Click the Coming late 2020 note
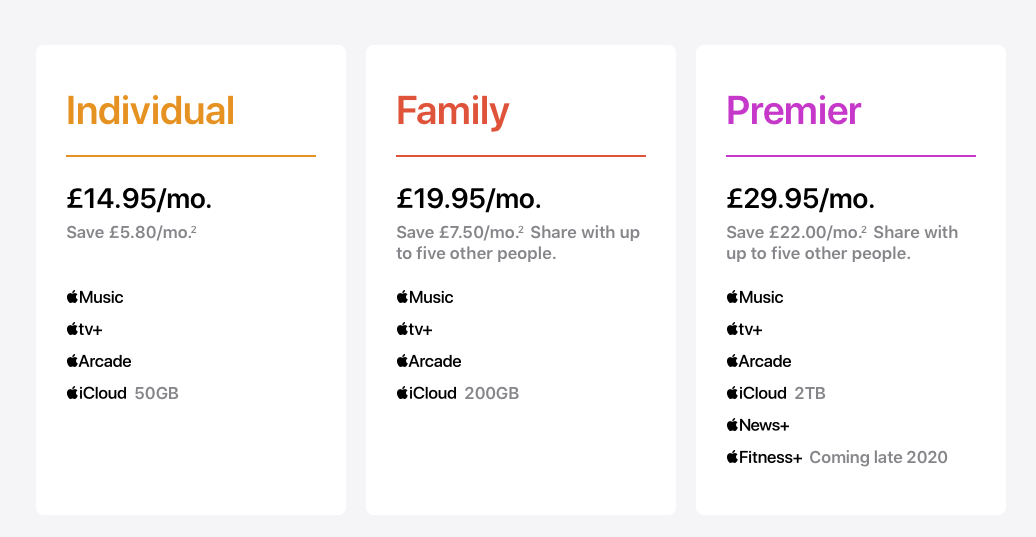The width and height of the screenshot is (1036, 537). point(878,457)
